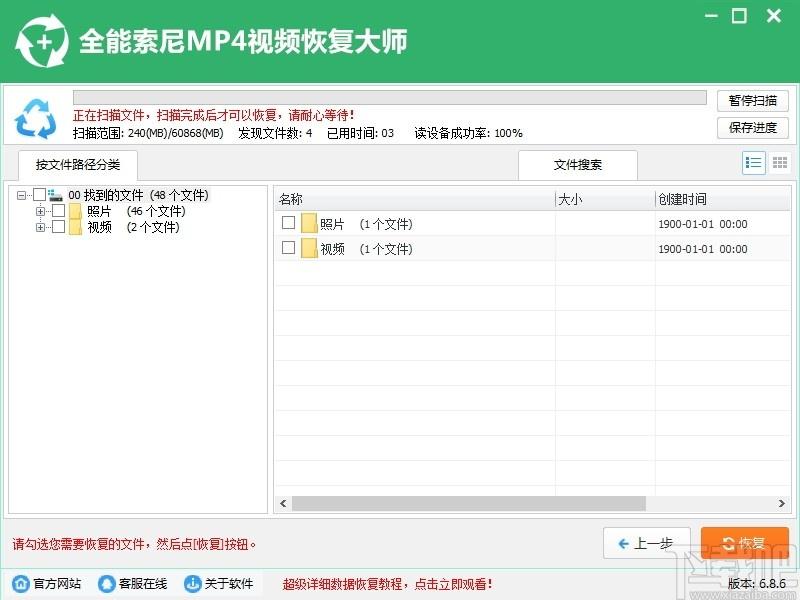Collapse the 找到的文件 root node

pos(21,195)
